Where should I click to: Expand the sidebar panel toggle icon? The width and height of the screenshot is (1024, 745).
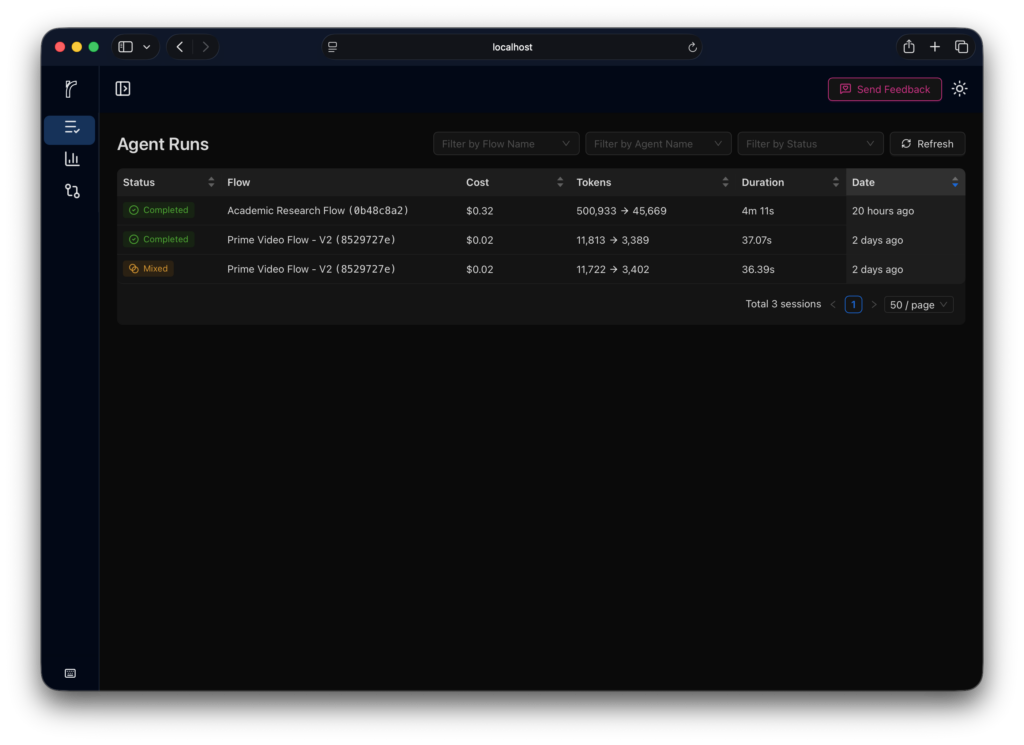123,89
